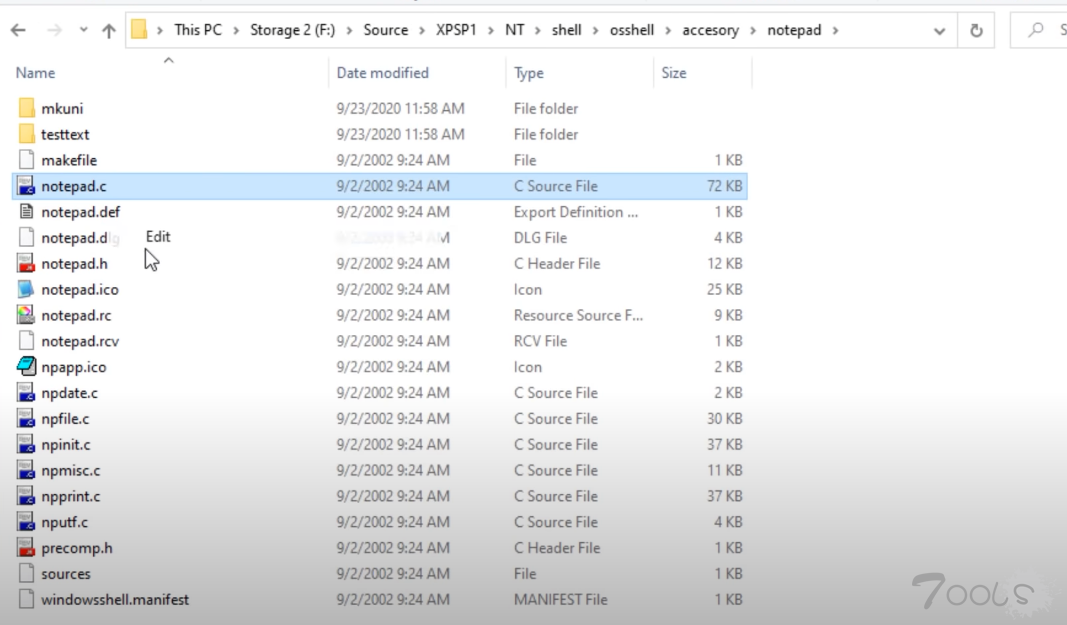
Task: Refresh the current folder view
Action: pos(975,31)
